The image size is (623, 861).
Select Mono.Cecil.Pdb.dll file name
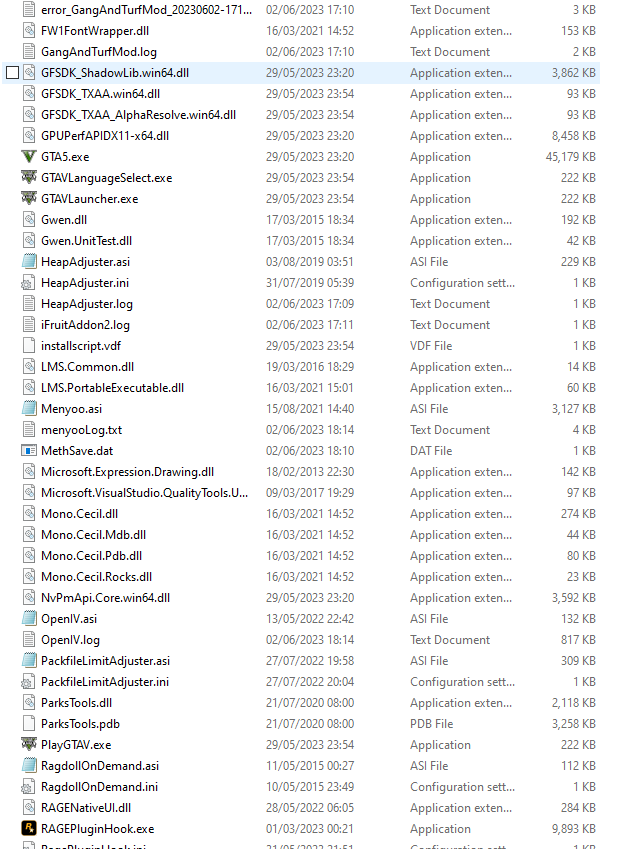coord(91,556)
